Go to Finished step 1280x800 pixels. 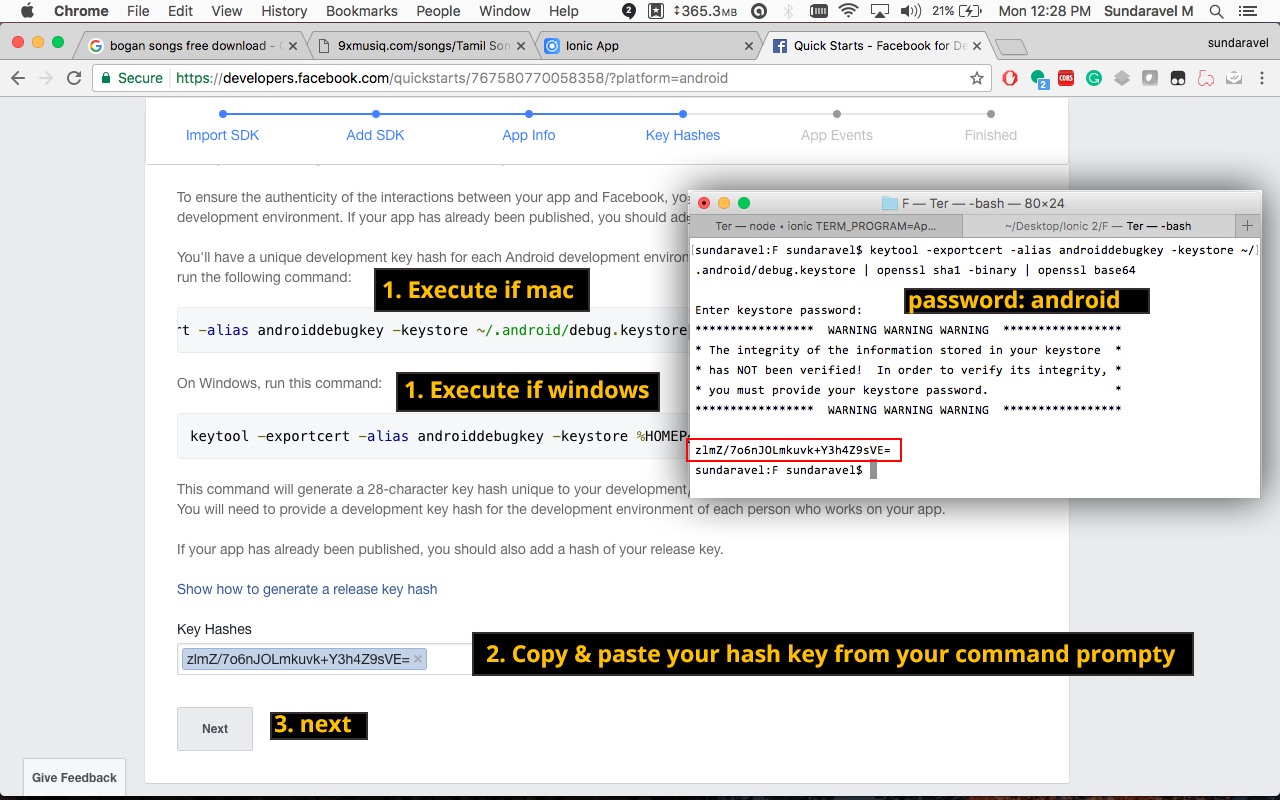[x=990, y=135]
